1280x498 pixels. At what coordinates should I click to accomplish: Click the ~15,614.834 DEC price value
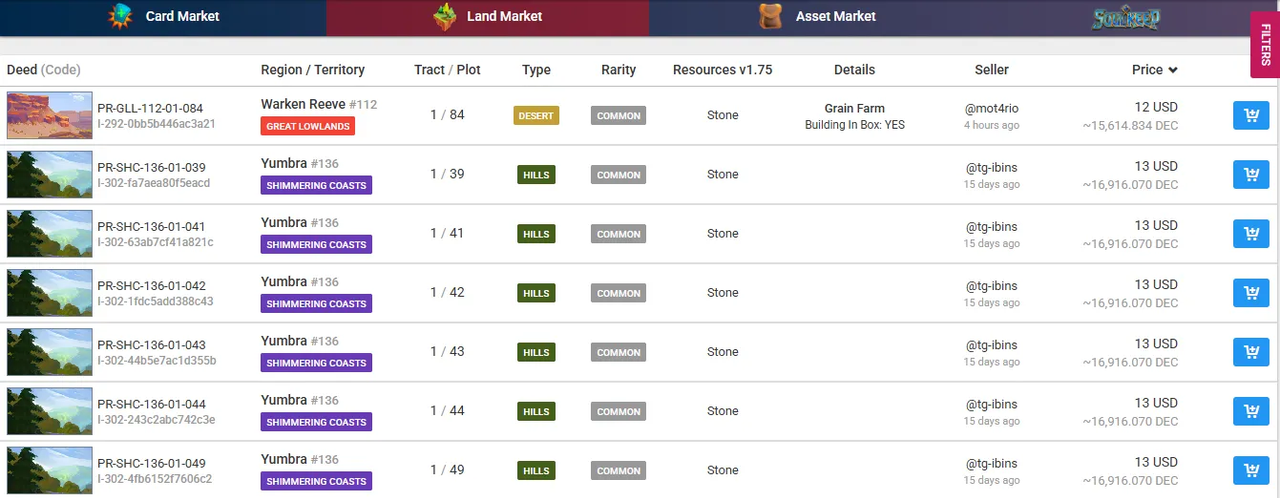[1130, 126]
